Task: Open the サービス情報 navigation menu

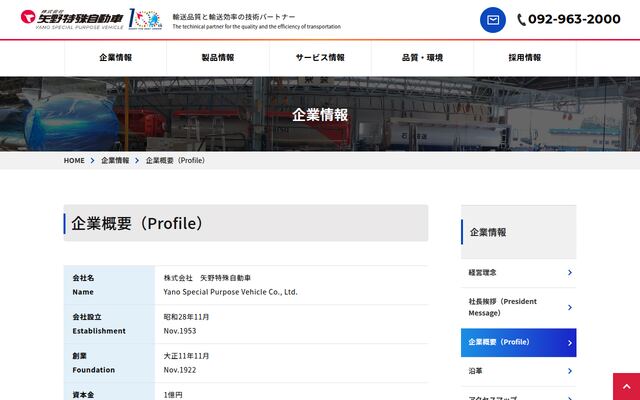Action: pyautogui.click(x=320, y=58)
